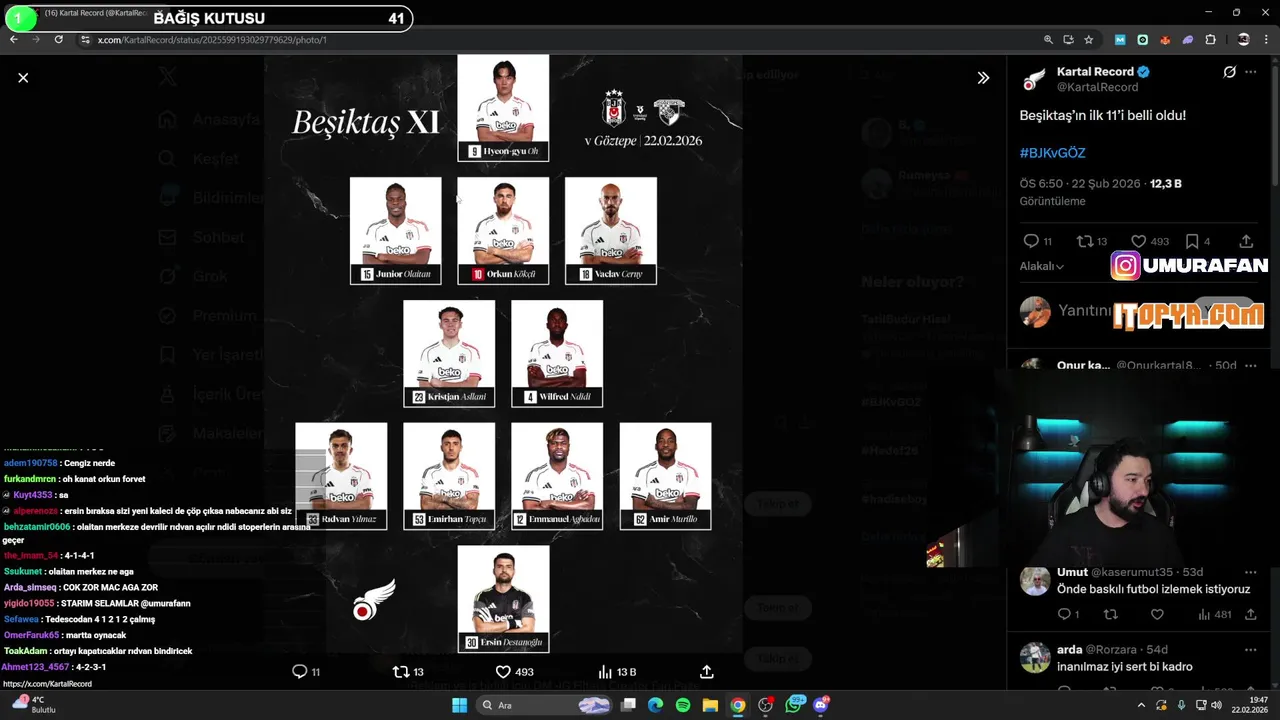This screenshot has height=720, width=1280.
Task: Reload the page with refresh button
Action: [58, 39]
